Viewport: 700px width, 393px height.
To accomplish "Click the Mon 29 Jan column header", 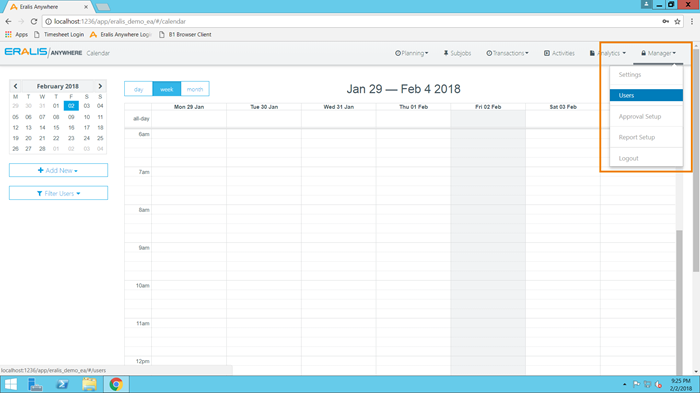I will click(x=189, y=107).
